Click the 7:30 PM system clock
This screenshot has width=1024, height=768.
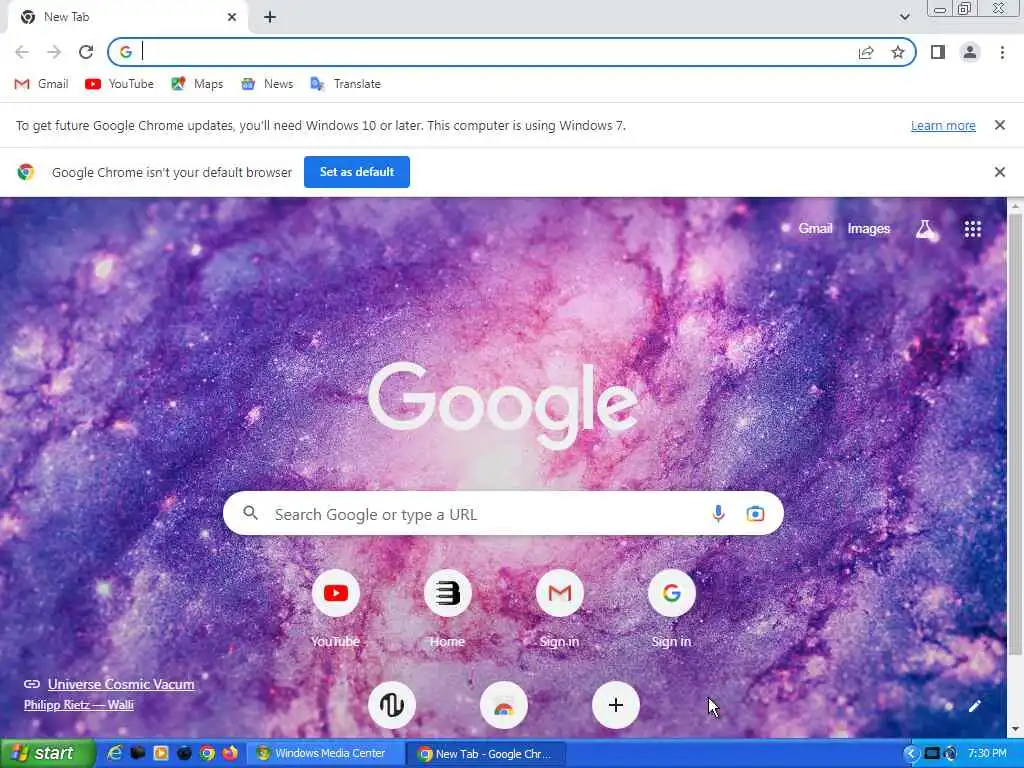(987, 754)
